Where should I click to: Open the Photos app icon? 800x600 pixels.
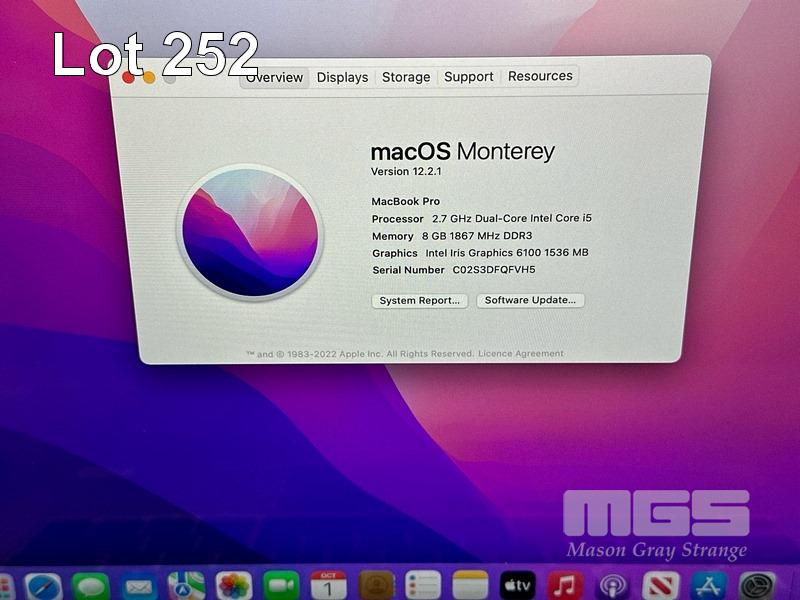pyautogui.click(x=234, y=586)
